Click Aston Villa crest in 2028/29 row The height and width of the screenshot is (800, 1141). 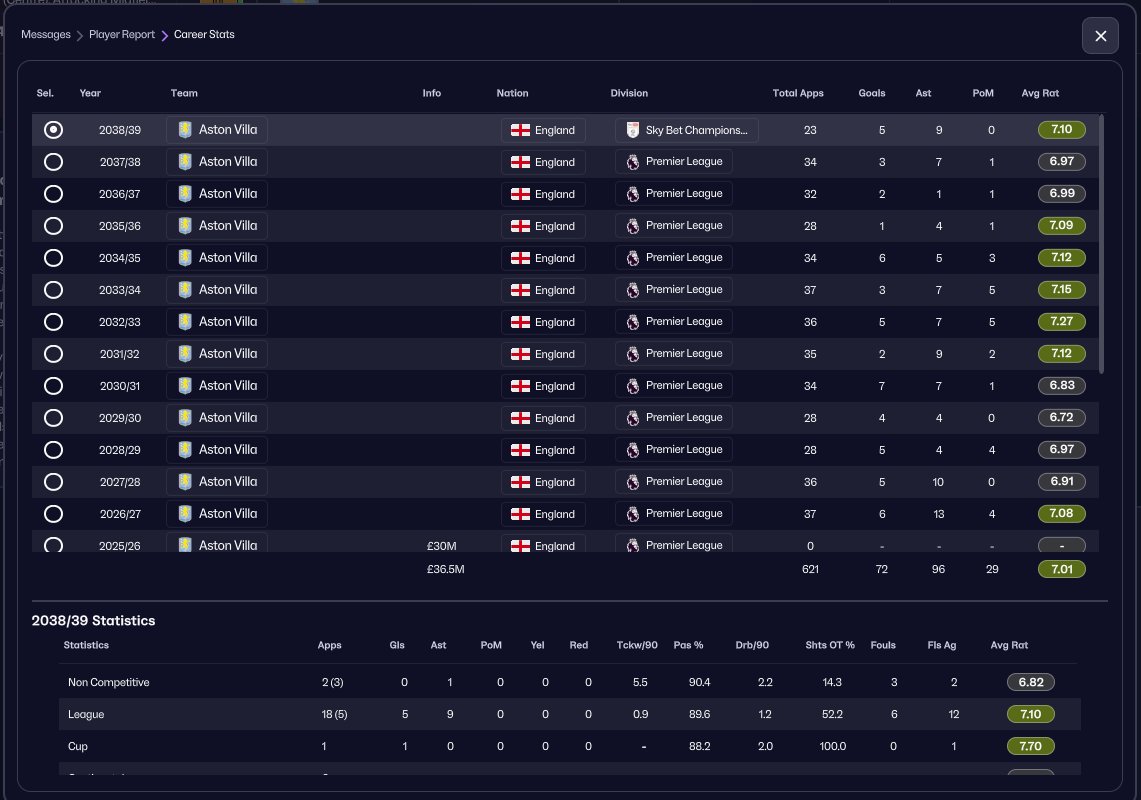tap(185, 450)
